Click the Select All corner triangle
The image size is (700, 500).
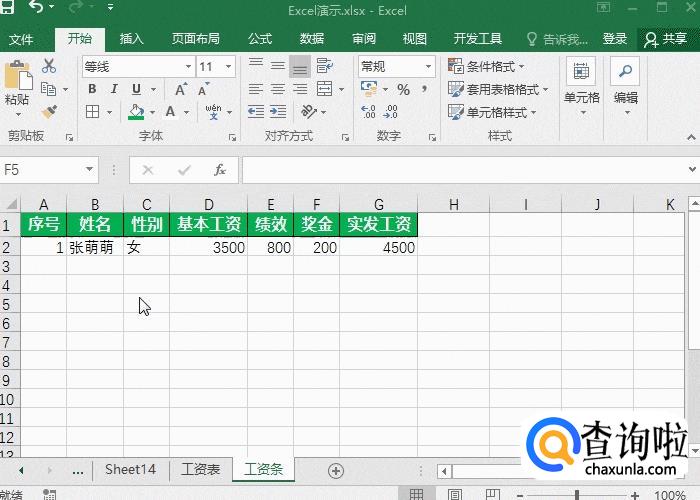[11, 204]
